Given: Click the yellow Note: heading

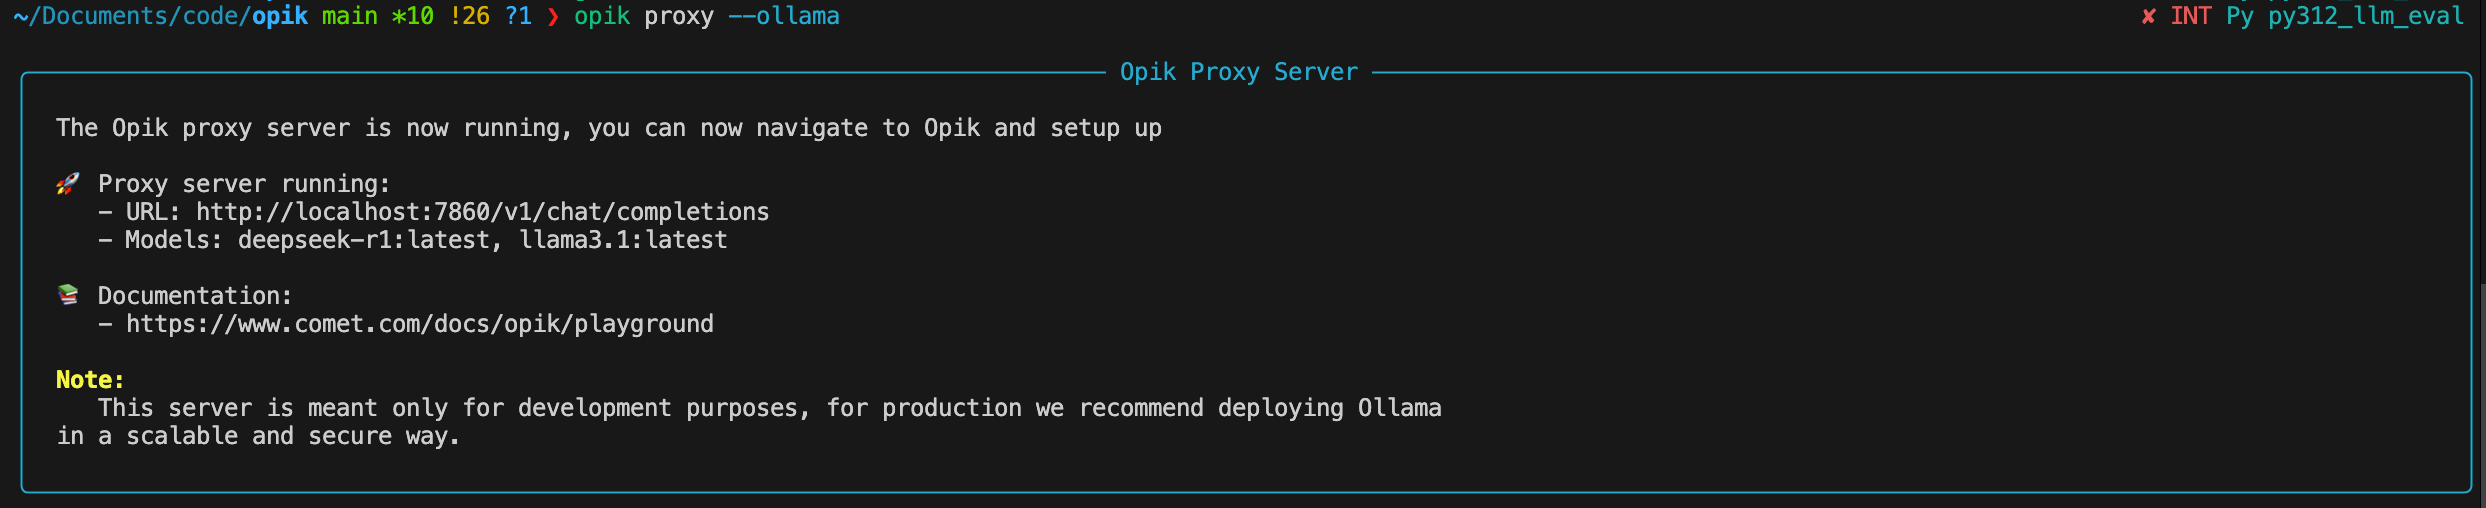Looking at the screenshot, I should [90, 380].
